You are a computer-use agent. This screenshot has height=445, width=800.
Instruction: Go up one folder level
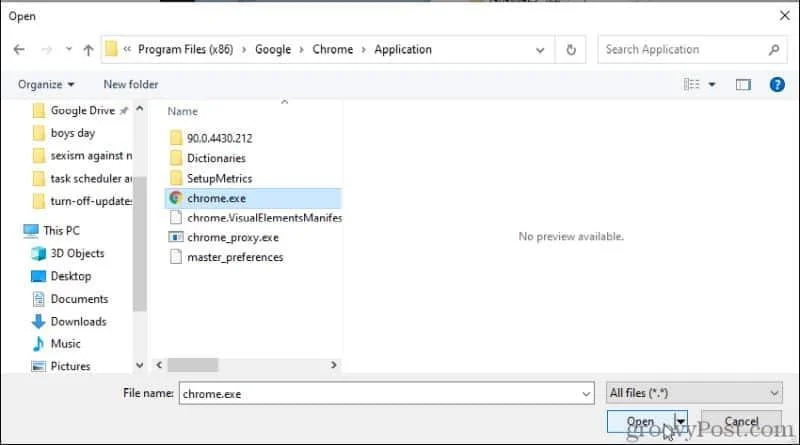coord(88,50)
